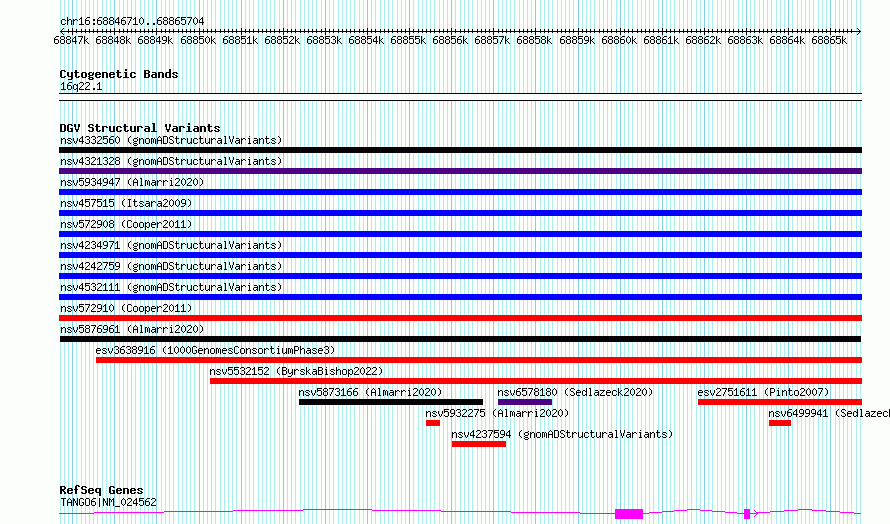This screenshot has height=524, width=890.
Task: Click the nsv5873166 (Almarri2020) label
Action: coord(370,392)
